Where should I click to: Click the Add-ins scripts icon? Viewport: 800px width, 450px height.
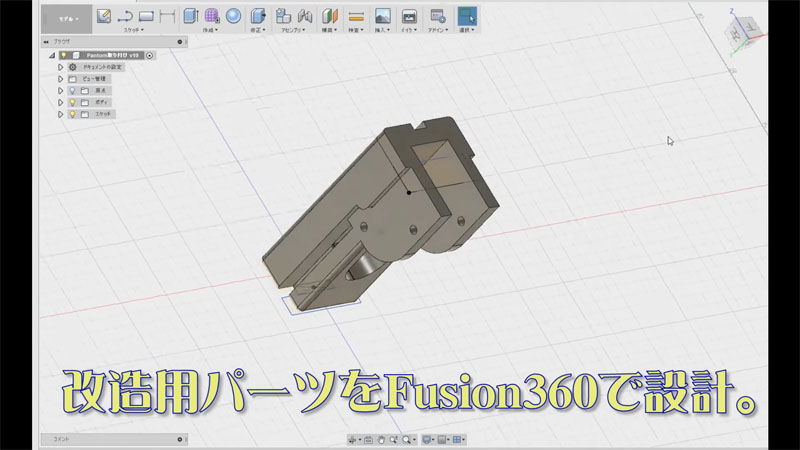(438, 16)
